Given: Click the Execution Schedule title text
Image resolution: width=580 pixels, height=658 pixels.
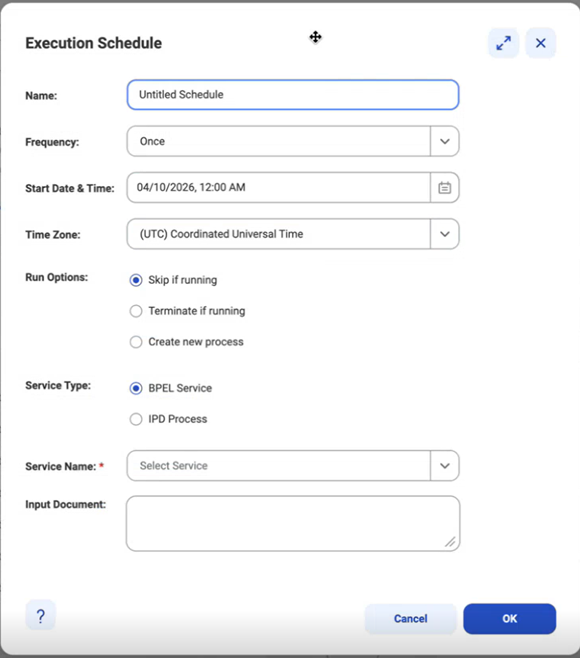Looking at the screenshot, I should point(94,43).
